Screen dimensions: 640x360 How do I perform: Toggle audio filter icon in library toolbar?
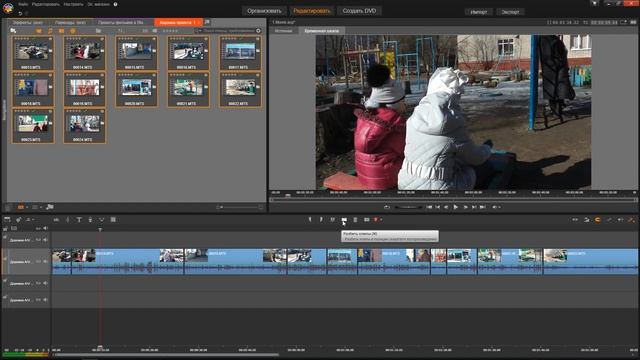coord(50,31)
